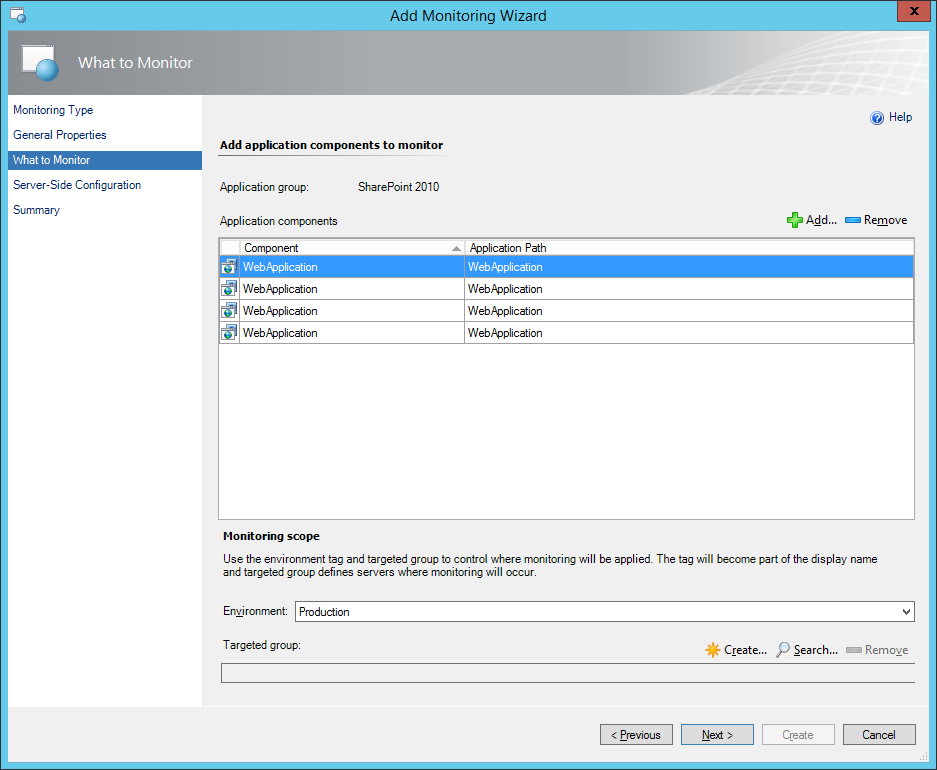The width and height of the screenshot is (937, 770).
Task: Open the Environment dropdown
Action: point(905,612)
